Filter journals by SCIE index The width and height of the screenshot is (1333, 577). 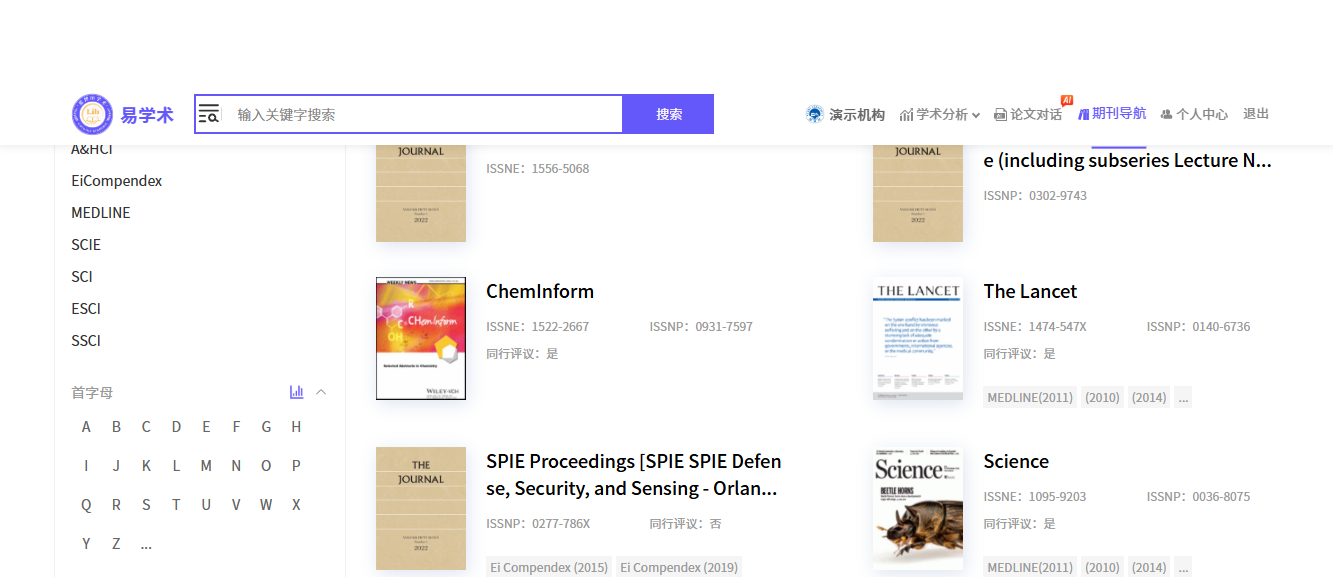(86, 245)
